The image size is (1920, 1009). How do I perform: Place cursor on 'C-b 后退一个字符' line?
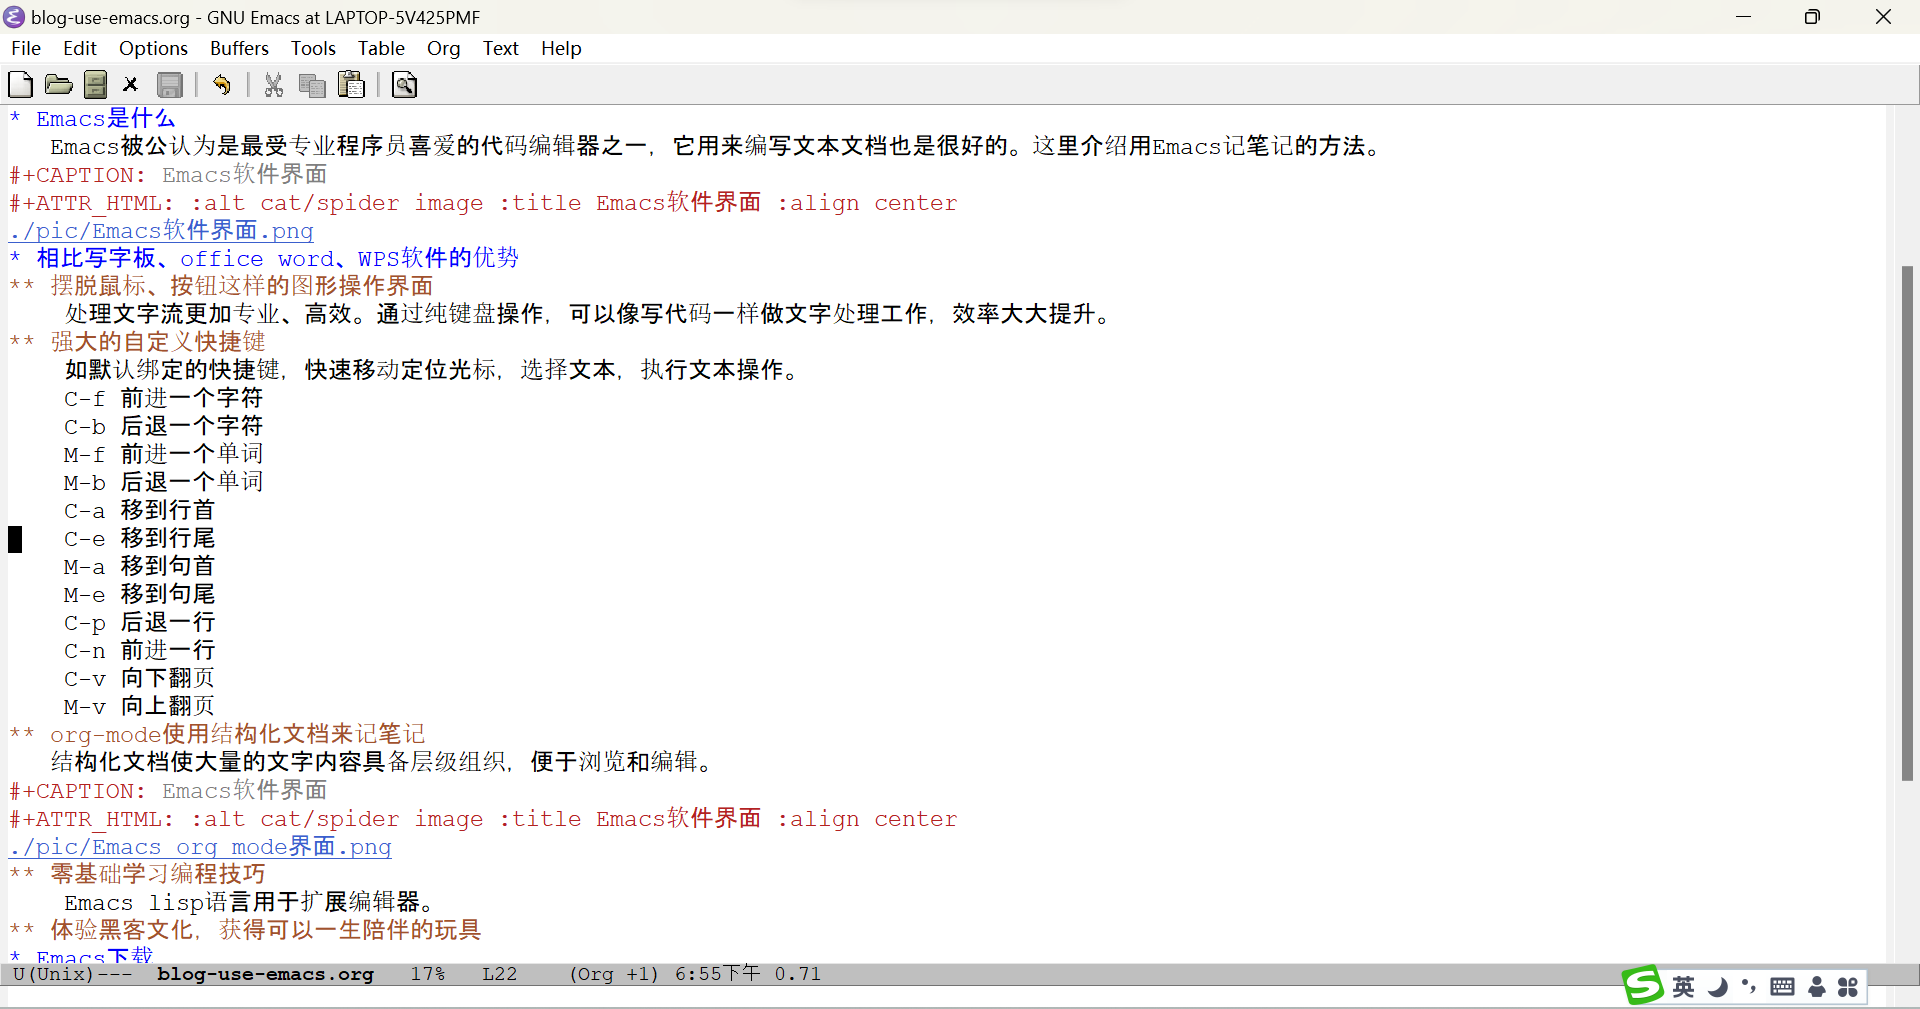click(163, 427)
